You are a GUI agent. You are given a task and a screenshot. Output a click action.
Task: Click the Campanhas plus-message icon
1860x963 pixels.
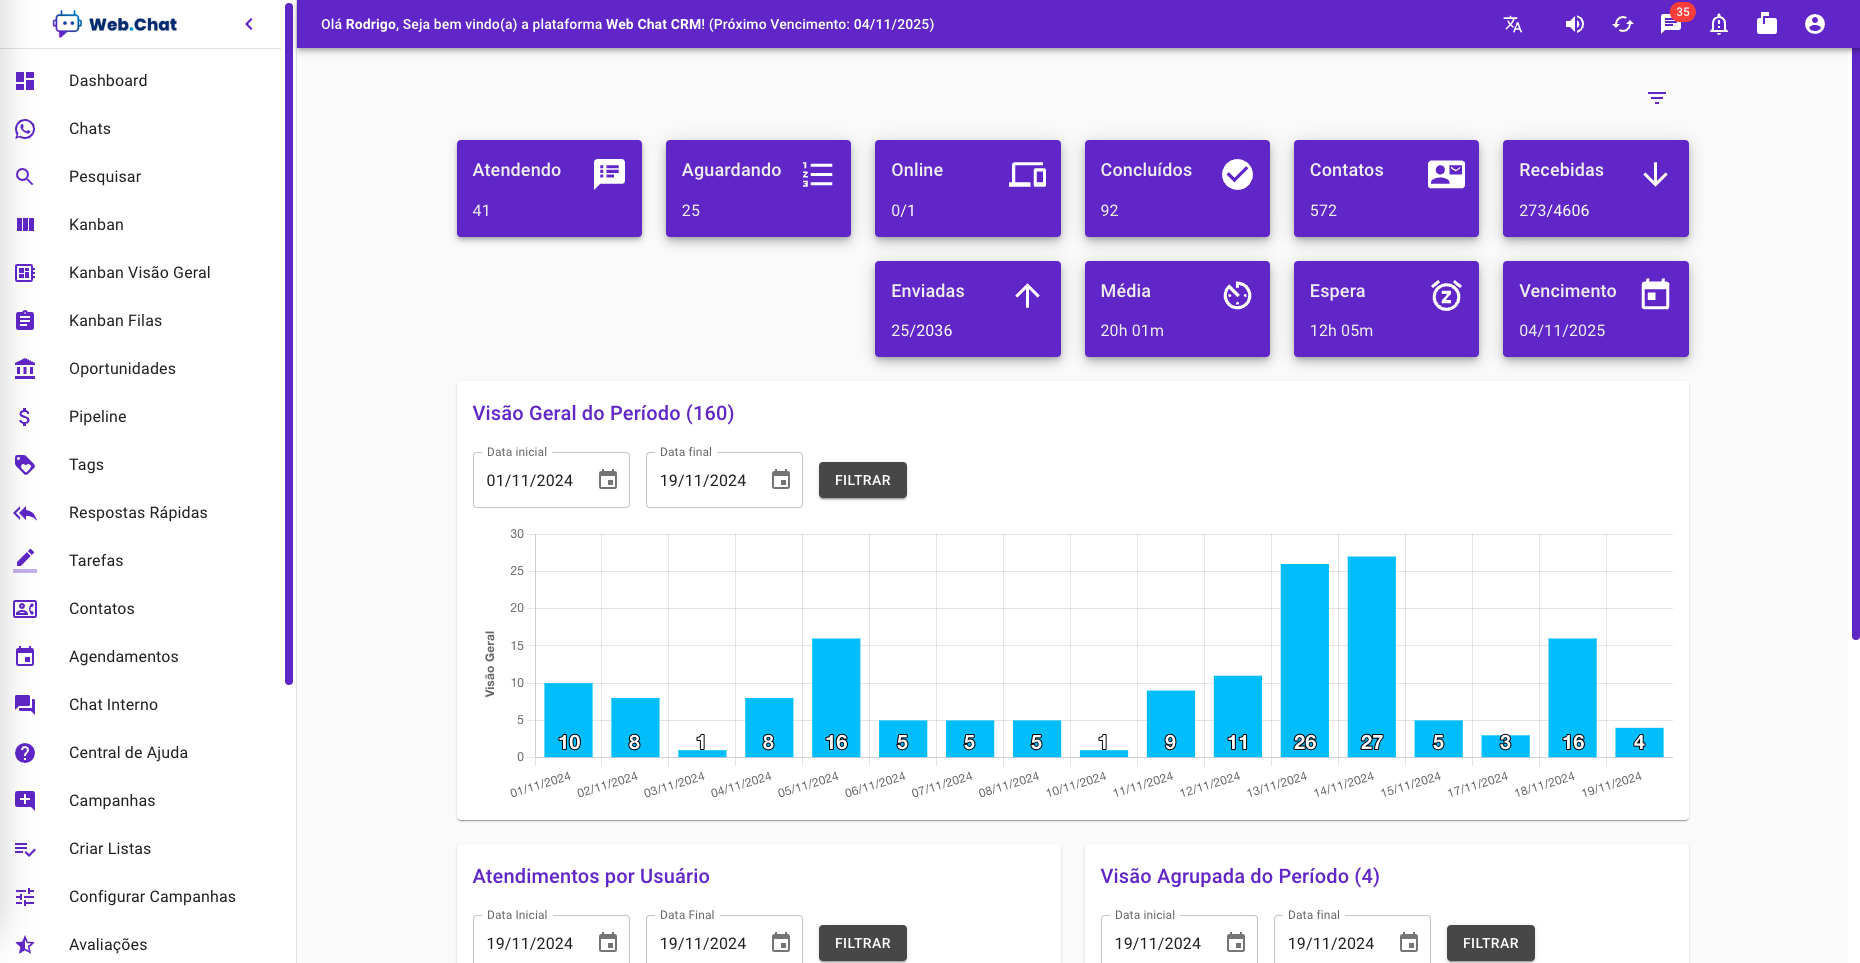pos(25,801)
